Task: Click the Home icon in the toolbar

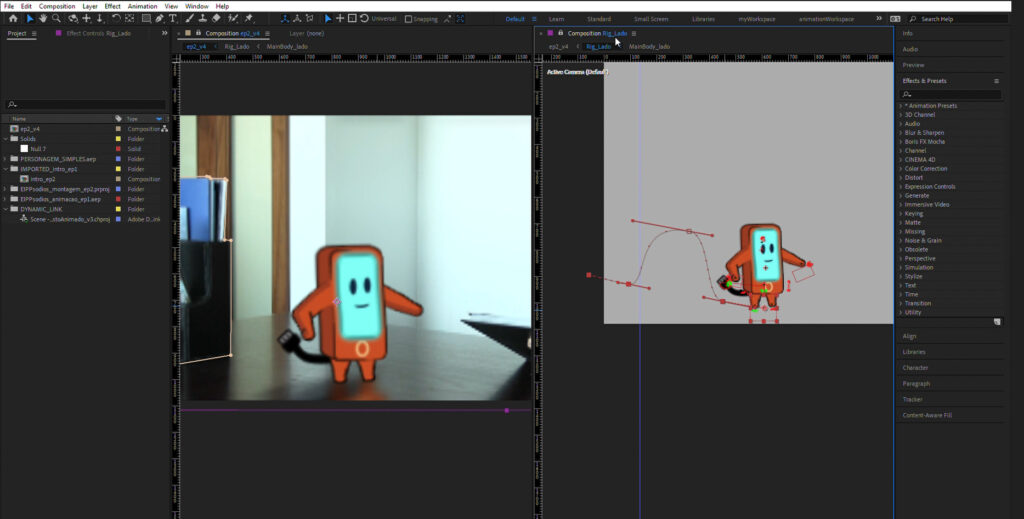Action: click(13, 18)
